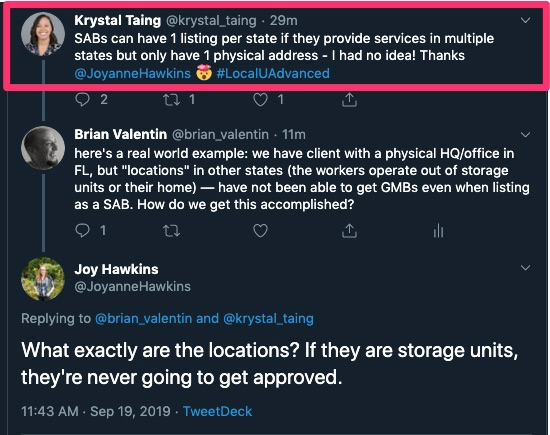View Brian Valentin's profile picture
This screenshot has width=550, height=435.
[x=43, y=148]
